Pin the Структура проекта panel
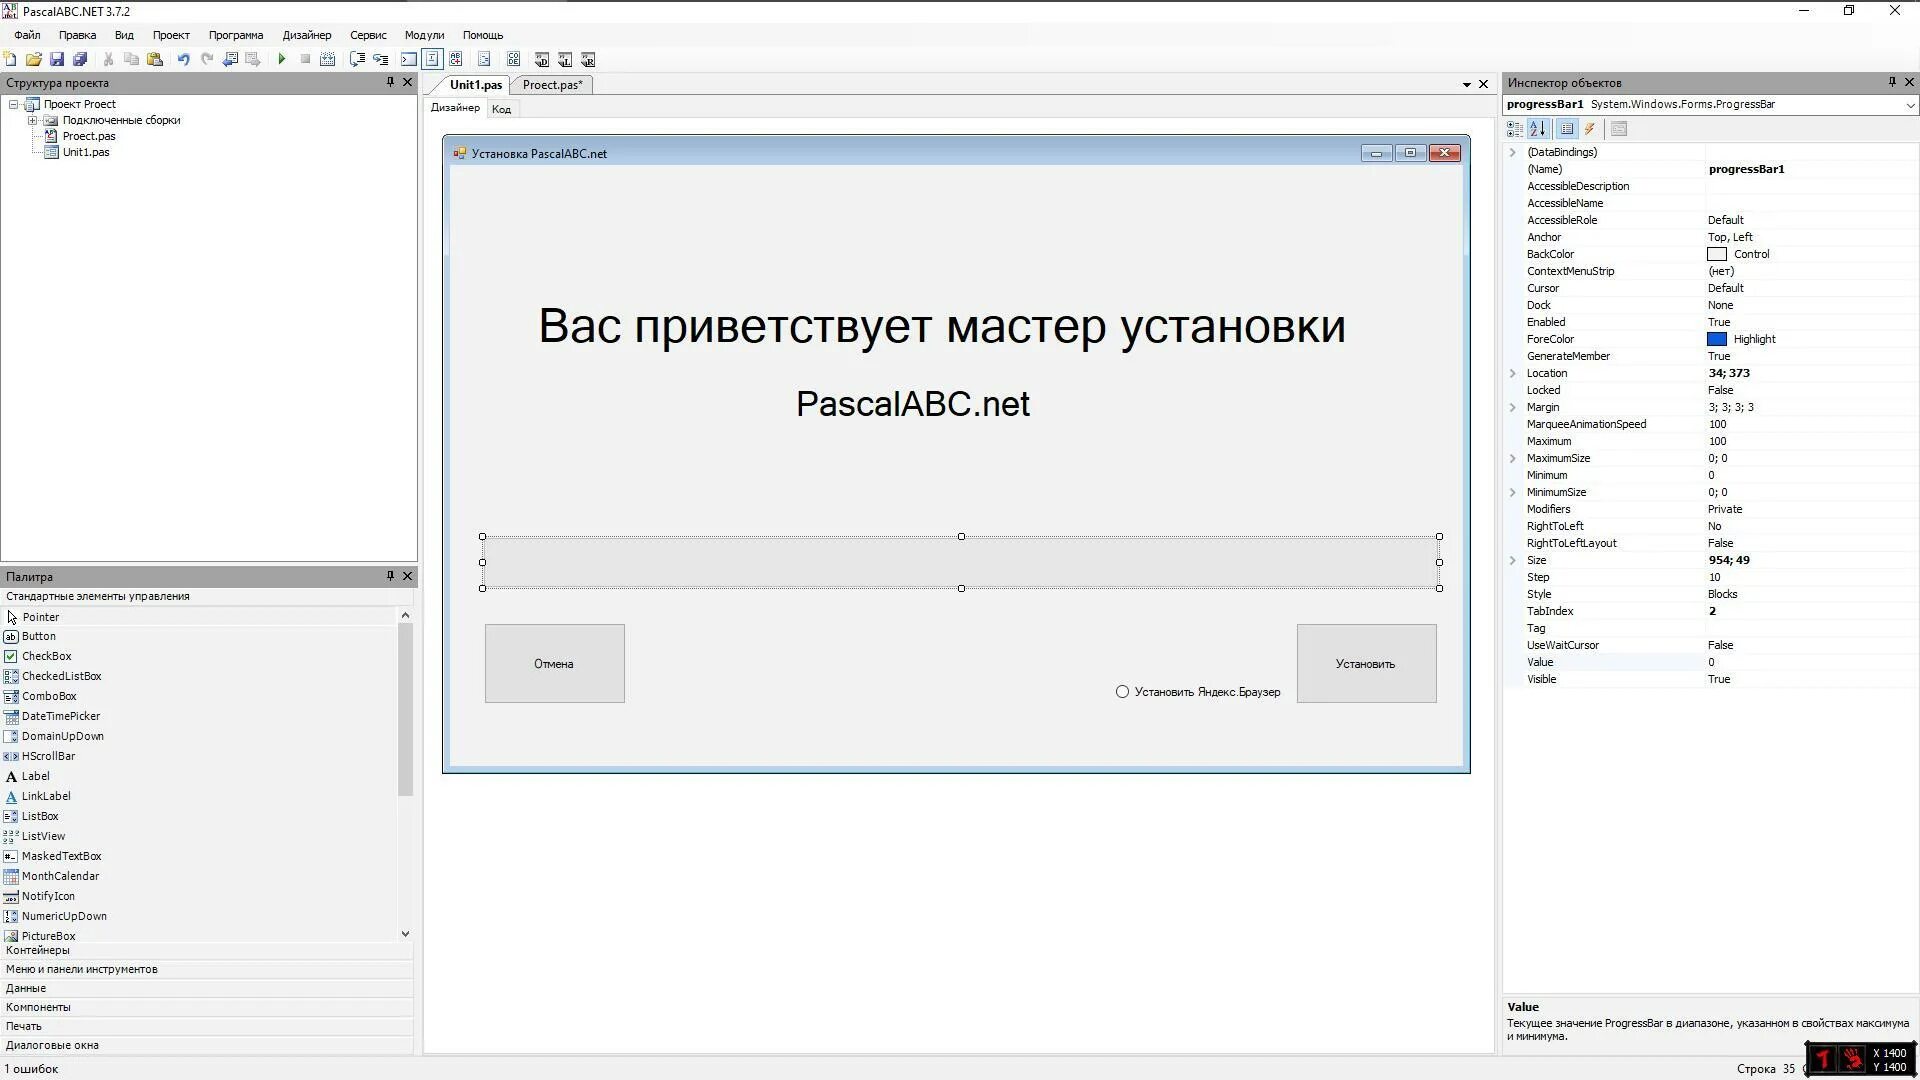Viewport: 1920px width, 1080px height. pyautogui.click(x=390, y=82)
